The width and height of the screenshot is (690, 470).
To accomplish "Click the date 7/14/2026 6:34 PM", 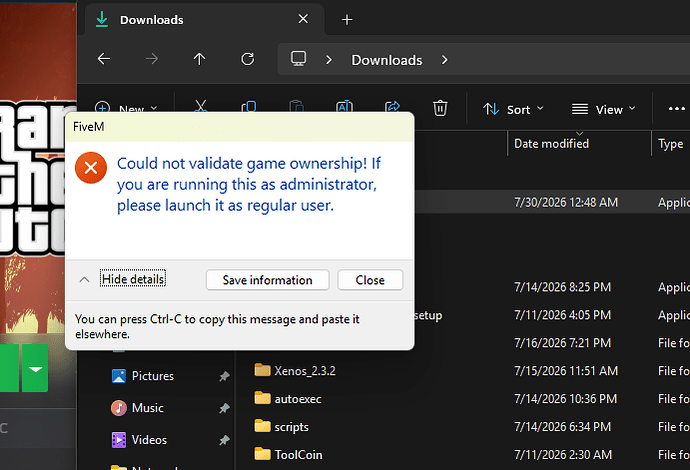I will 562,427.
